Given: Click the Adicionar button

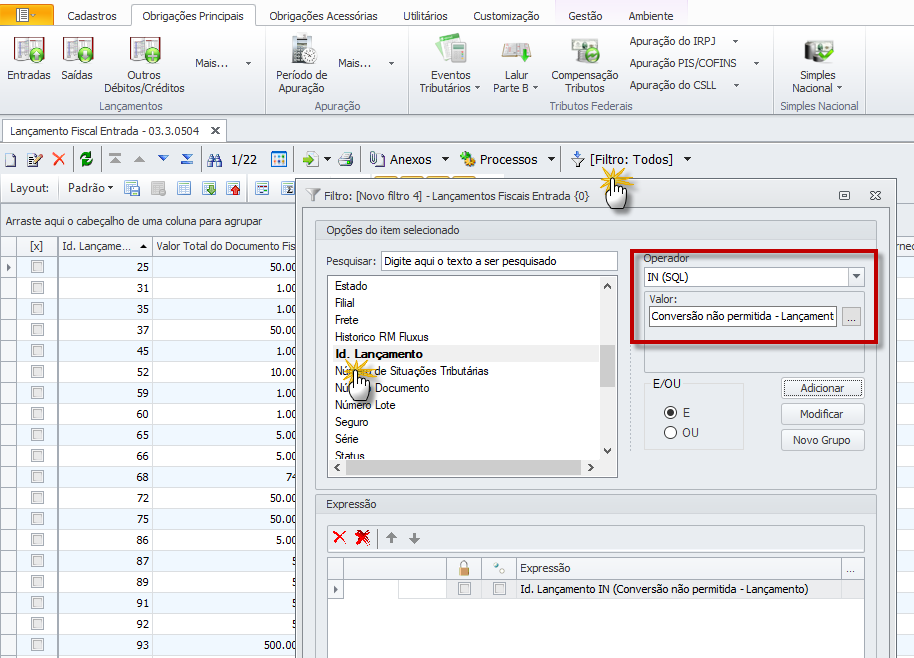Looking at the screenshot, I should (822, 388).
